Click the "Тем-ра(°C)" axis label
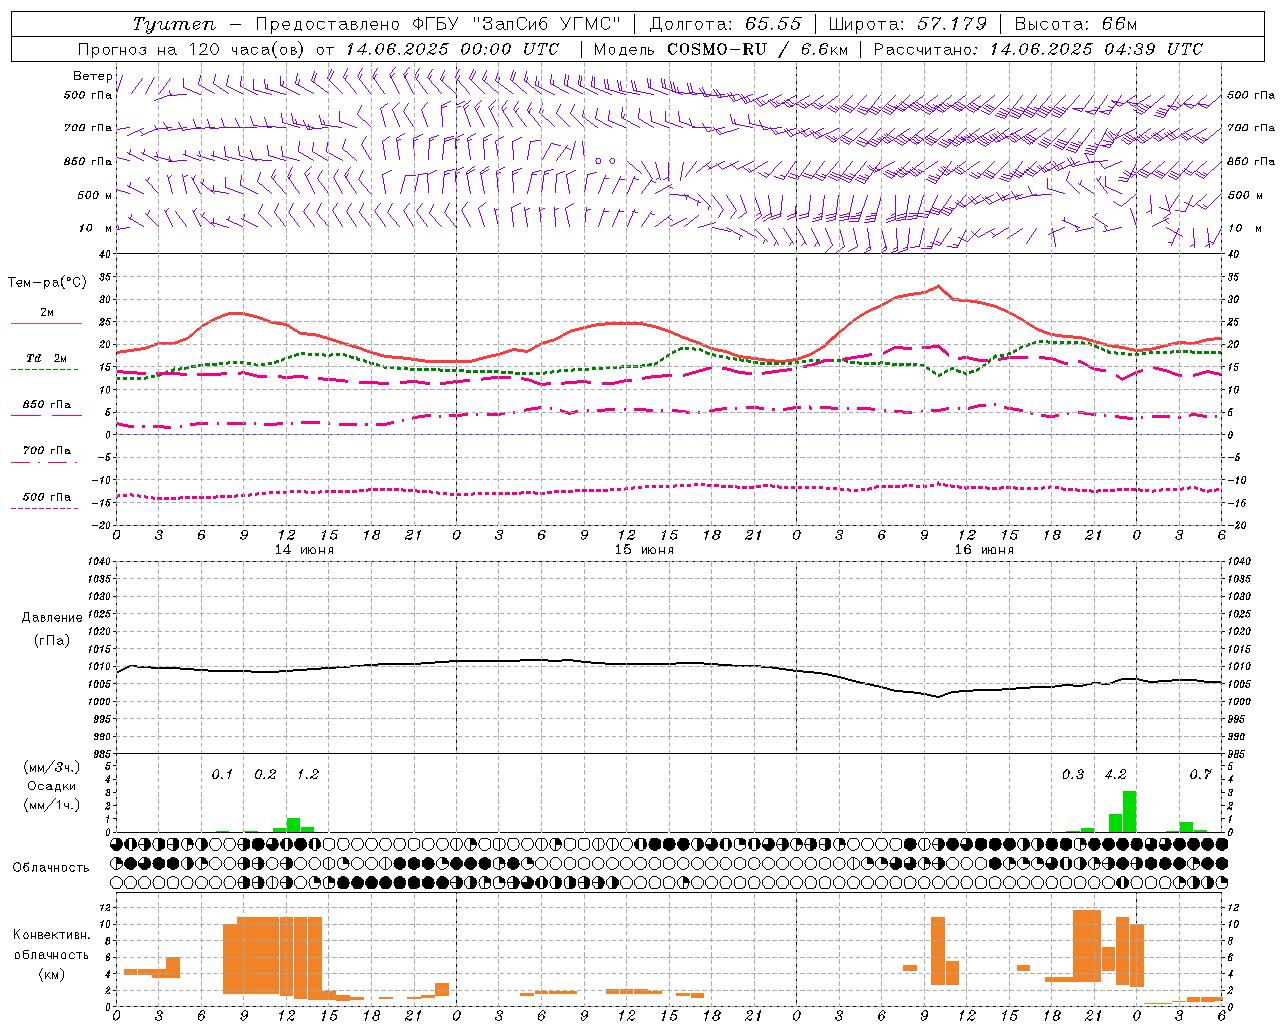This screenshot has height=1024, width=1280. pyautogui.click(x=47, y=283)
